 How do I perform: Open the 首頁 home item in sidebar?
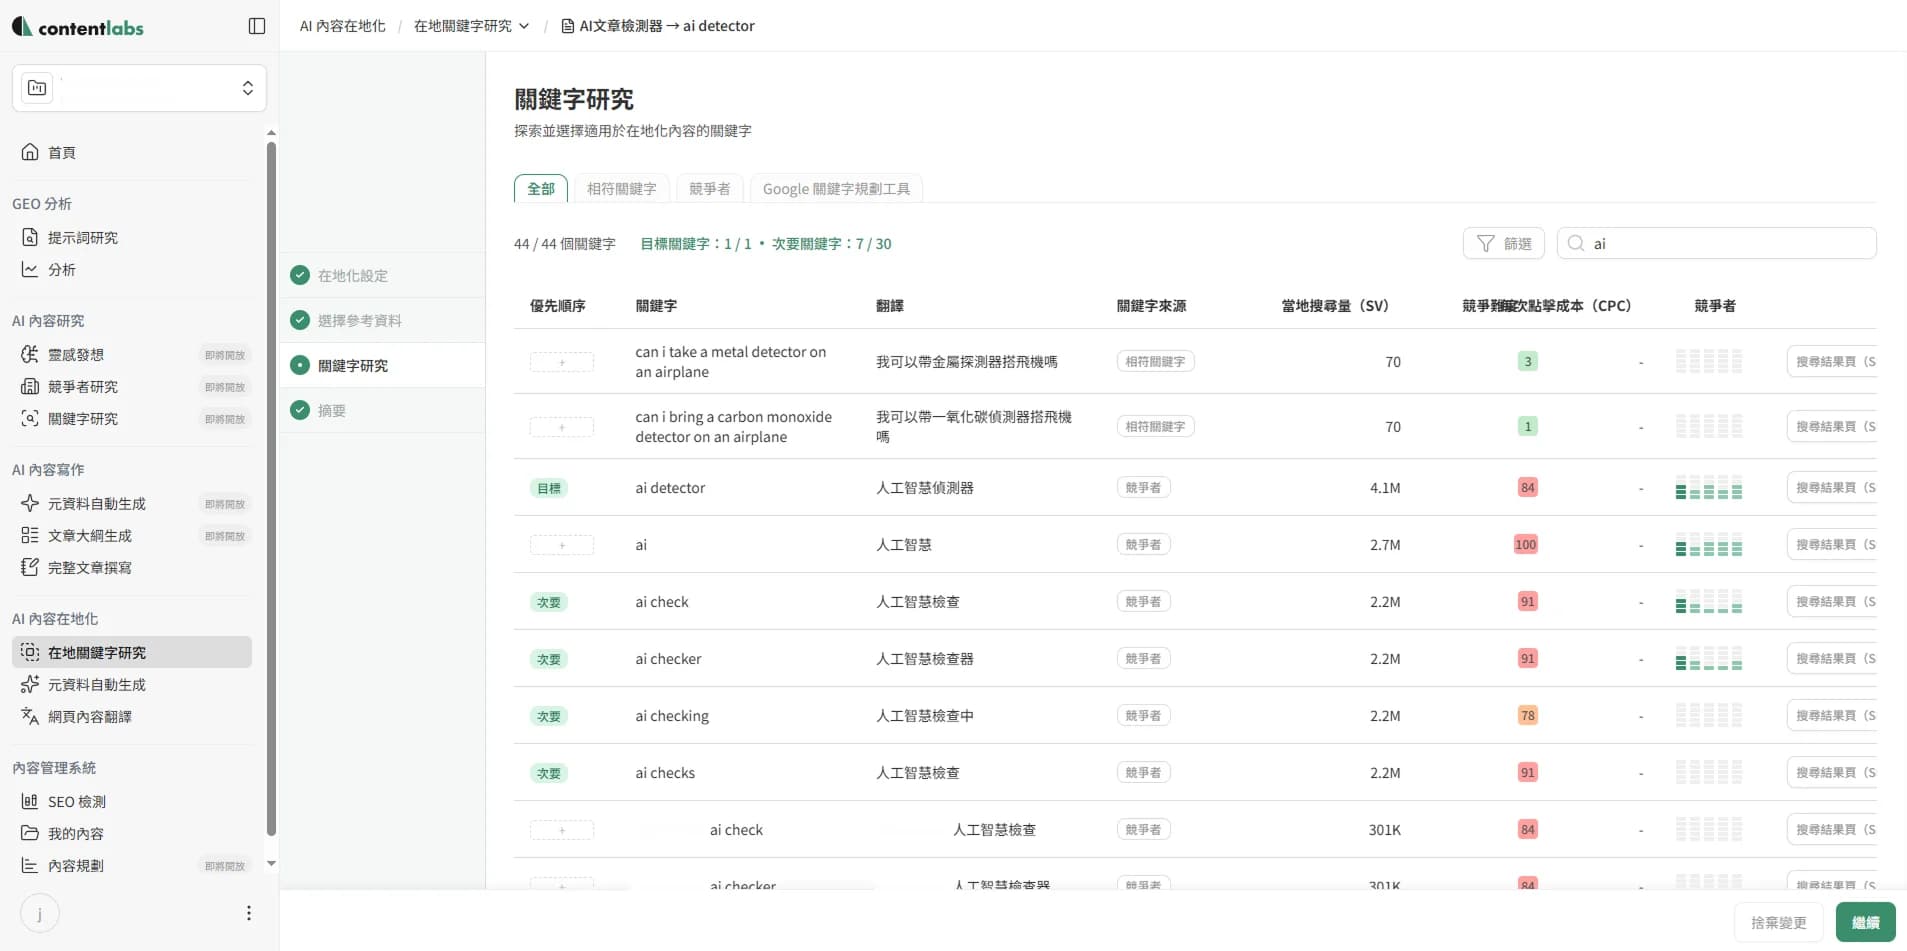[62, 152]
